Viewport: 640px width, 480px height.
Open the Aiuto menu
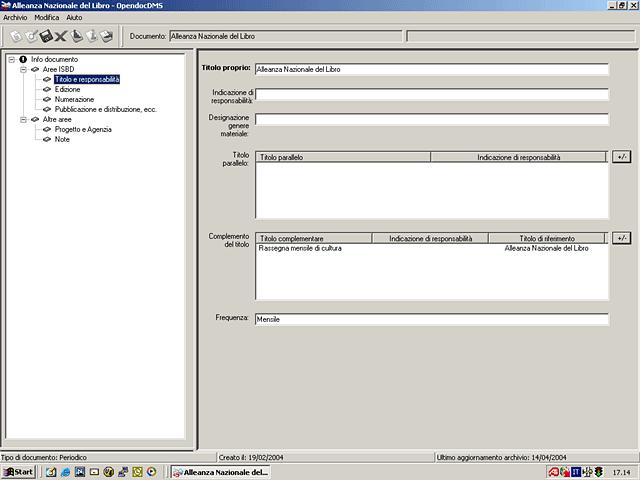74,18
